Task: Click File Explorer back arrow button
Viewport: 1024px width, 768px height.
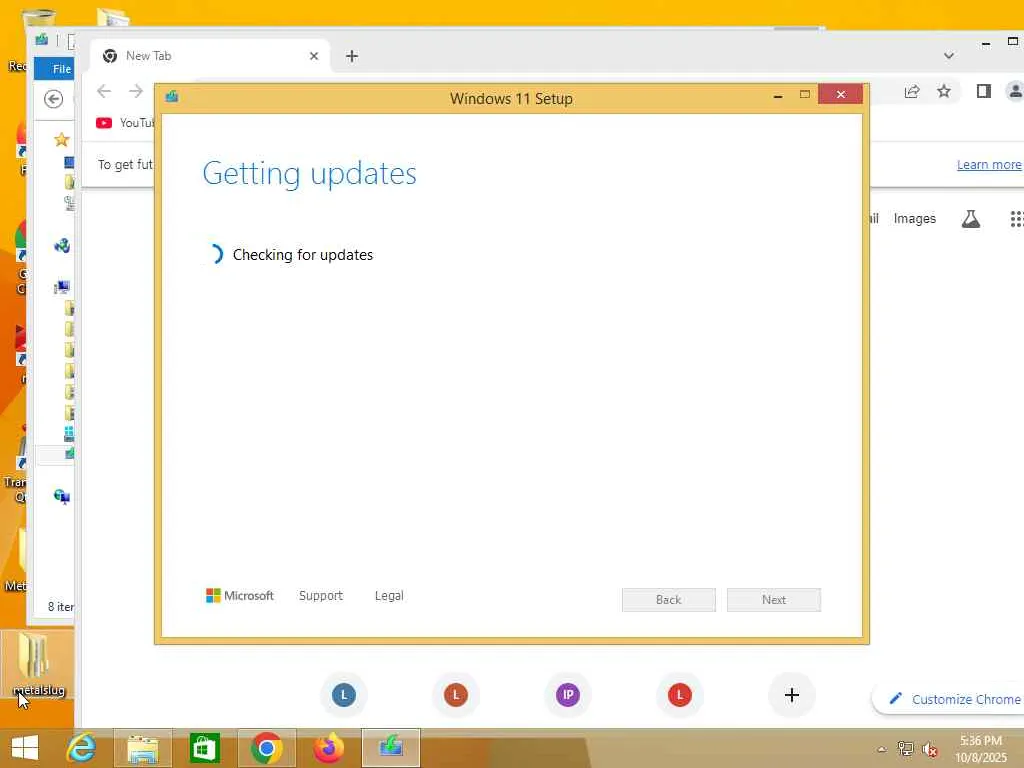Action: (x=54, y=99)
